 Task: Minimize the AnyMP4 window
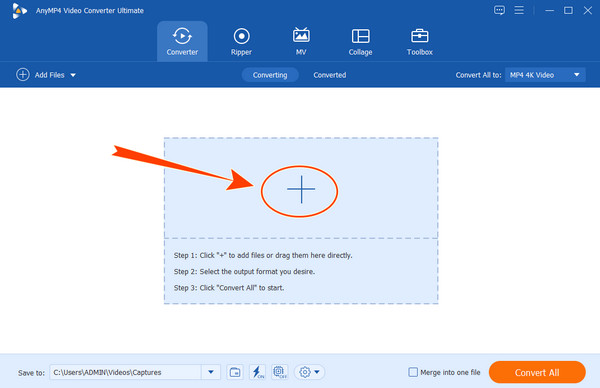pos(549,11)
